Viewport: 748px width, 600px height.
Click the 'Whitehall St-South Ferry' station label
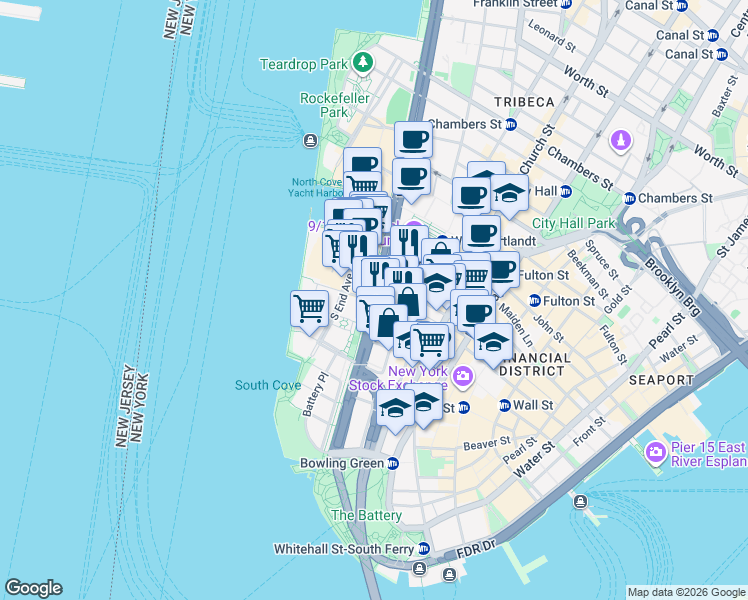pos(344,549)
